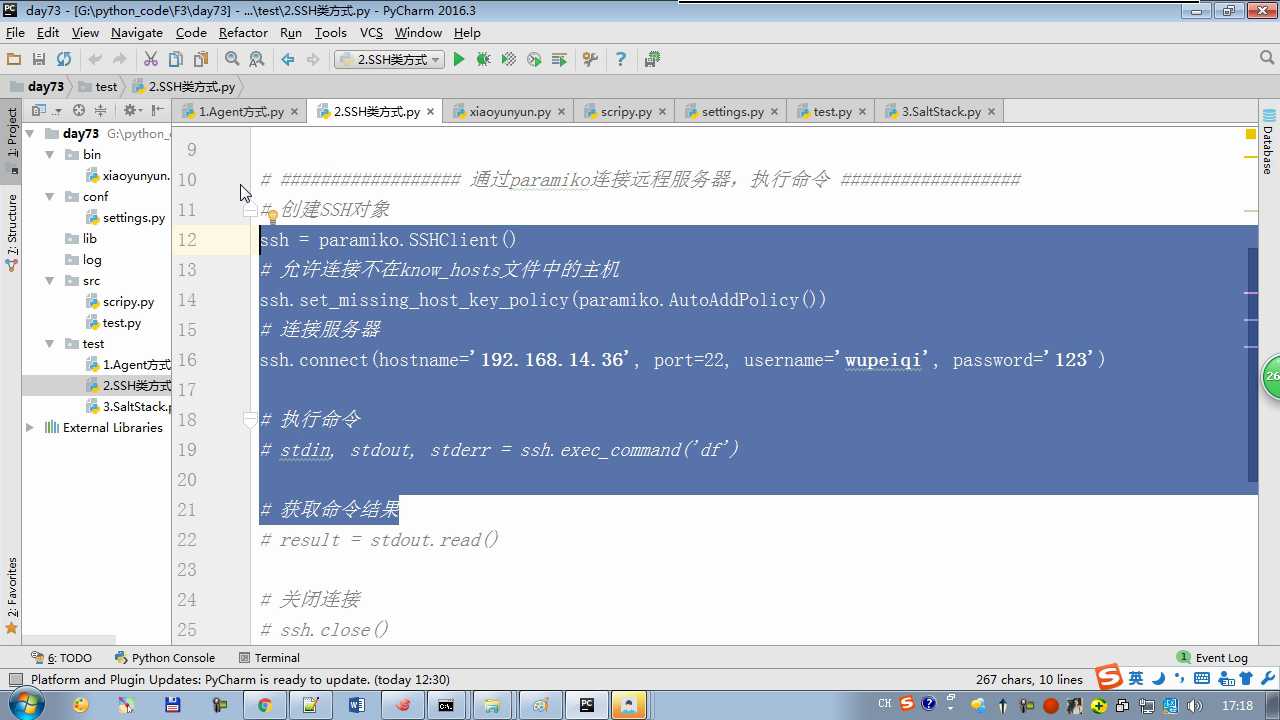Screen dimensions: 1280x720
Task: Click the yellow inspection status indicator
Action: point(1251,134)
